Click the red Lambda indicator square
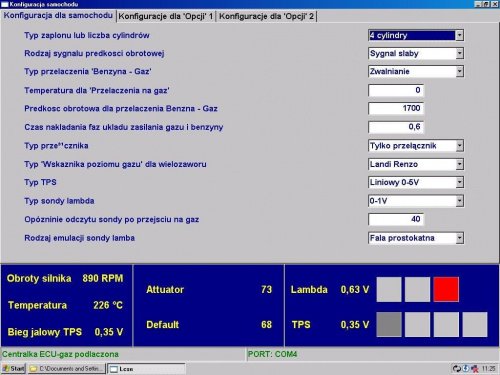Screen dimensions: 500x375 446,289
